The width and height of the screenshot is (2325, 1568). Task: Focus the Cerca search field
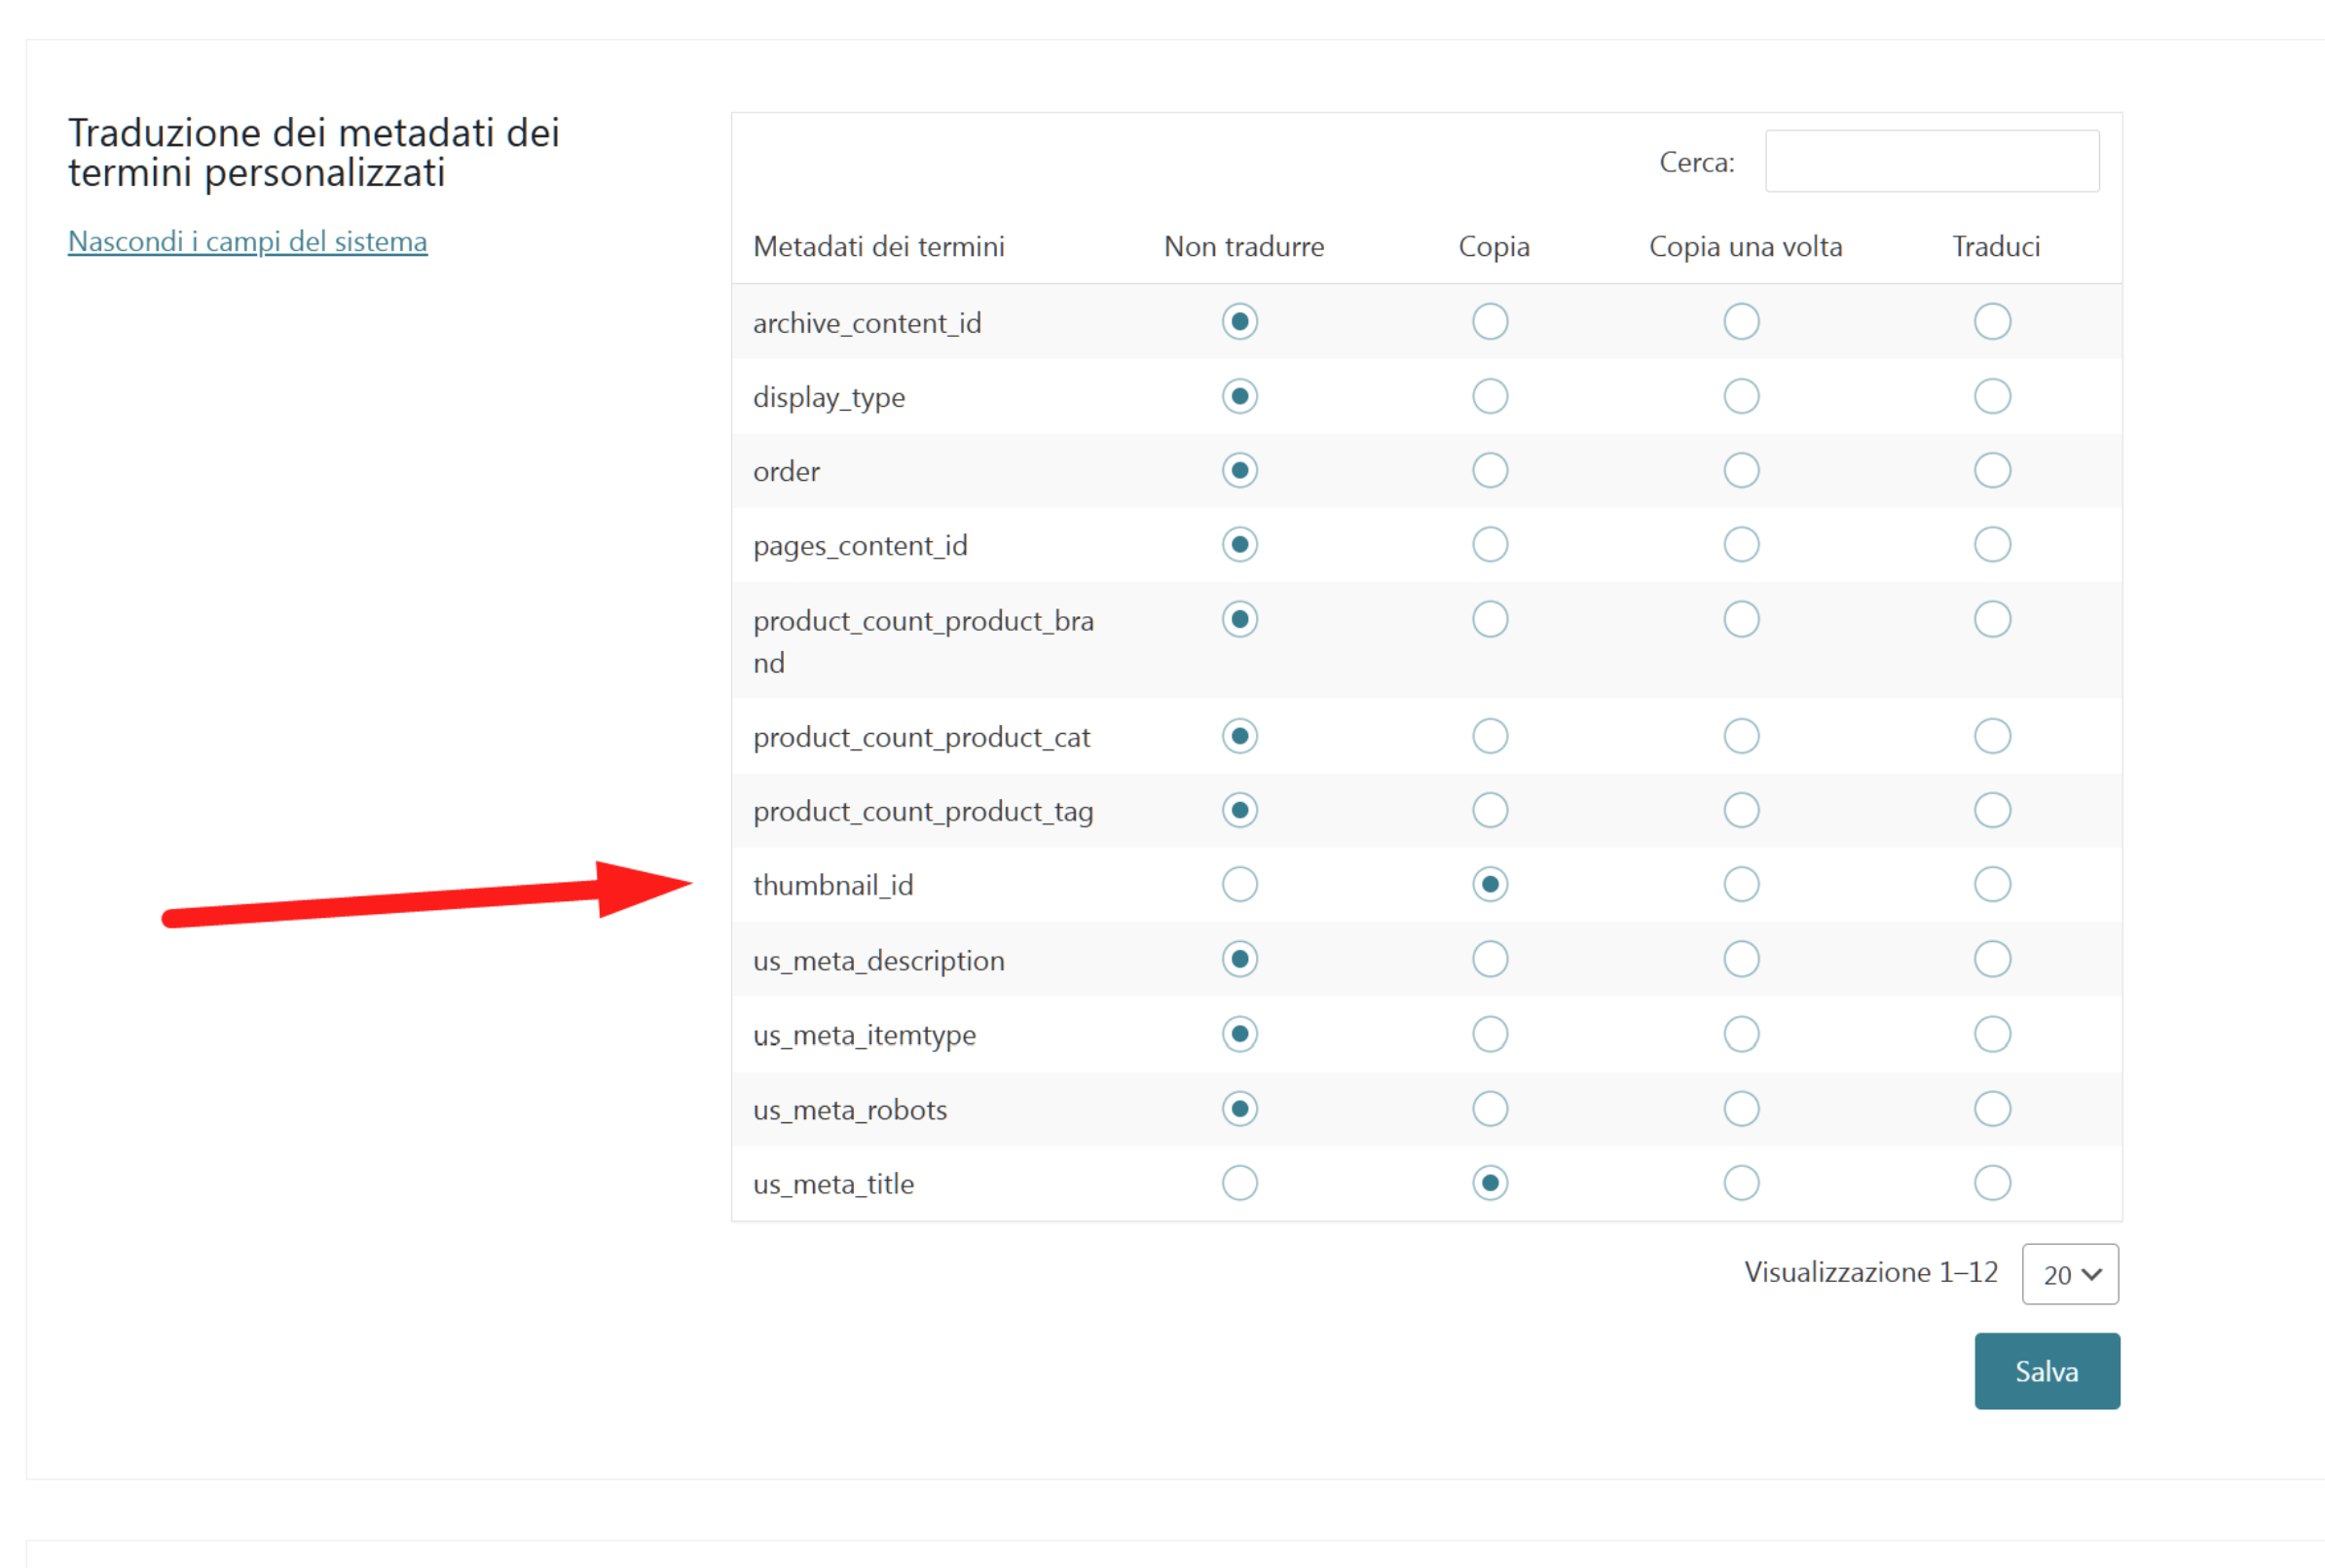[1931, 161]
